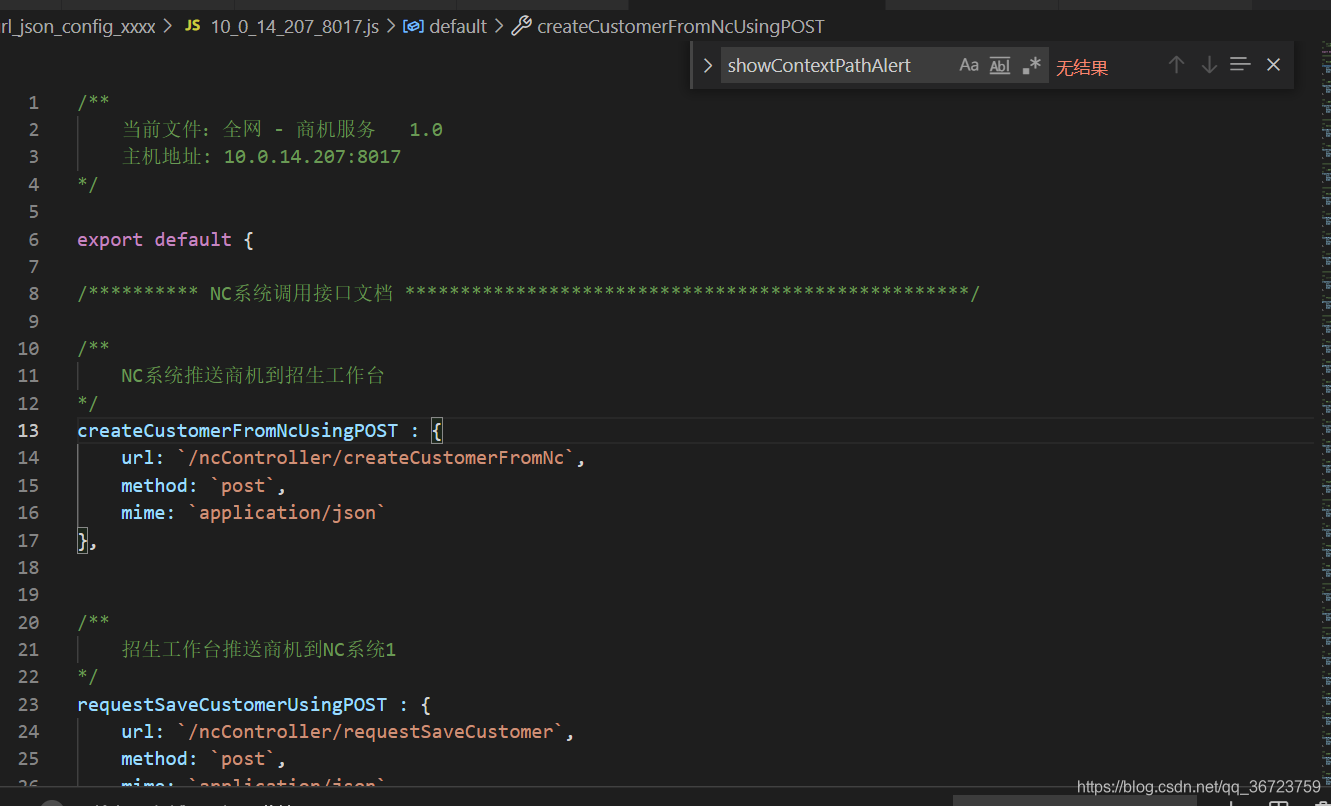Image resolution: width=1331 pixels, height=806 pixels.
Task: Click createCustomerFromNcUsingPOST key on line 13
Action: tap(237, 430)
